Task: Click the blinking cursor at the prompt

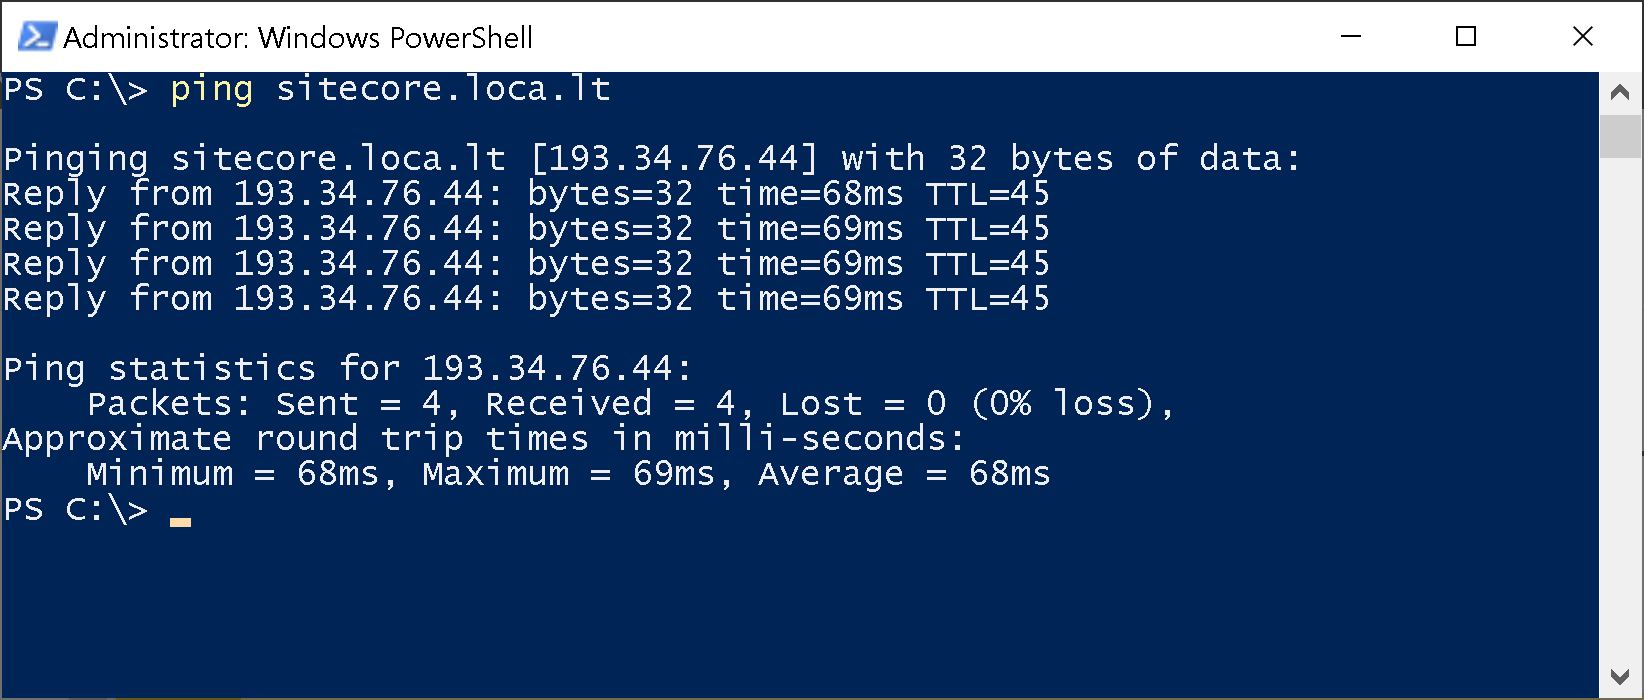Action: pos(180,520)
